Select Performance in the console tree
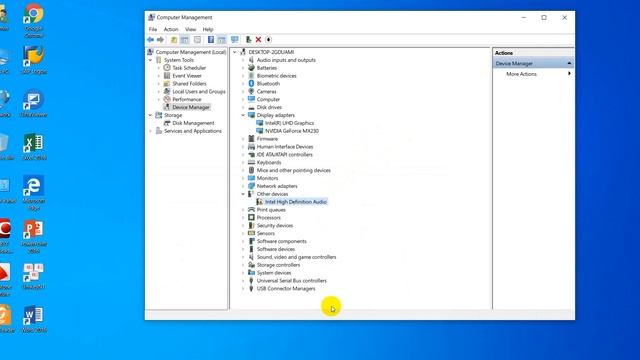The width and height of the screenshot is (640, 360). (187, 99)
